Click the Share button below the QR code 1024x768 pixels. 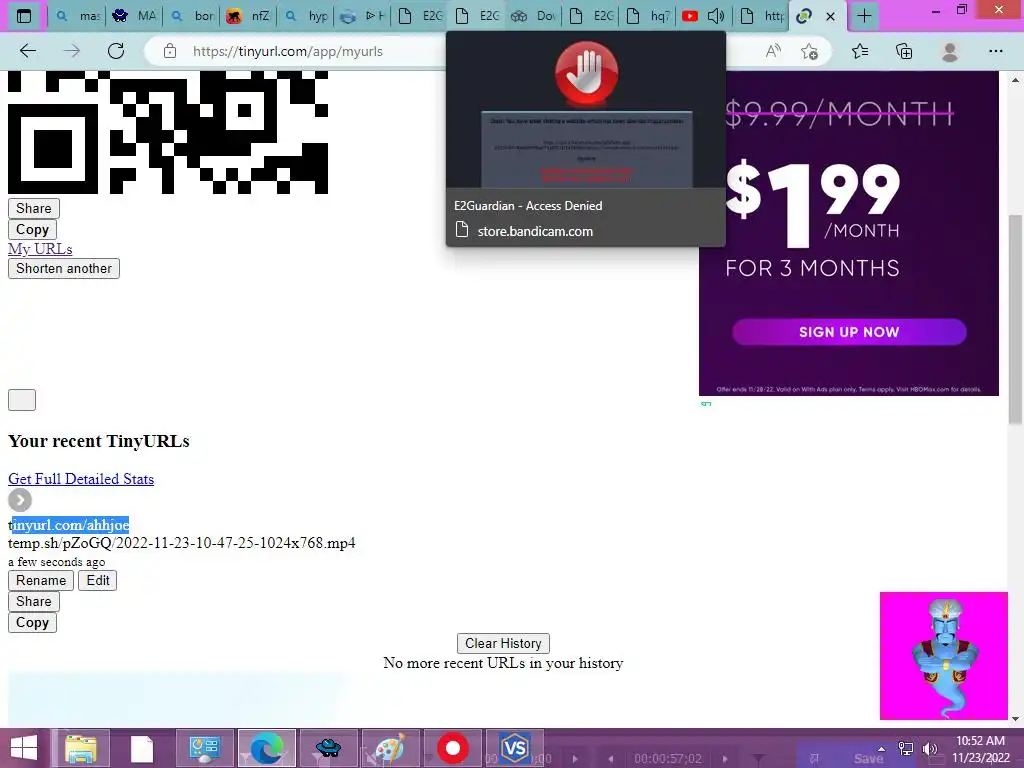(33, 208)
